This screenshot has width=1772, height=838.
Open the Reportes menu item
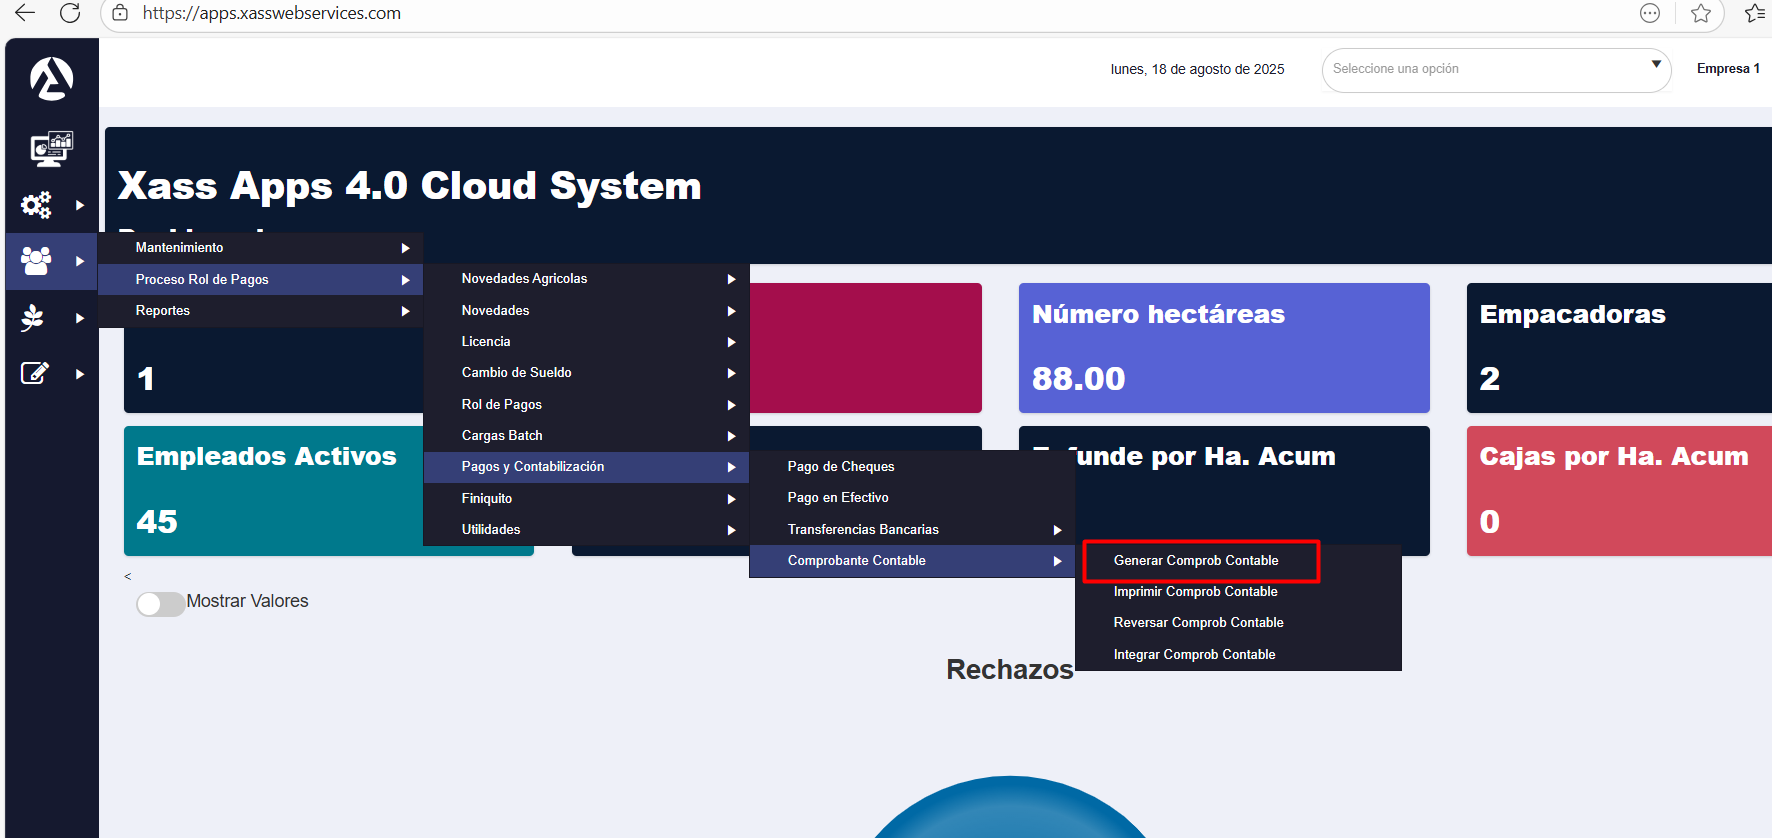[x=261, y=311]
